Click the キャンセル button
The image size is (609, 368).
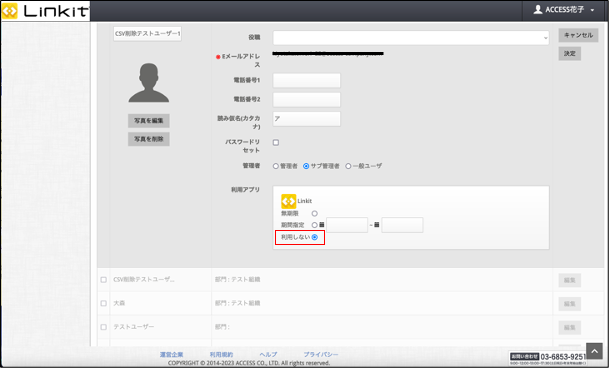coord(578,35)
